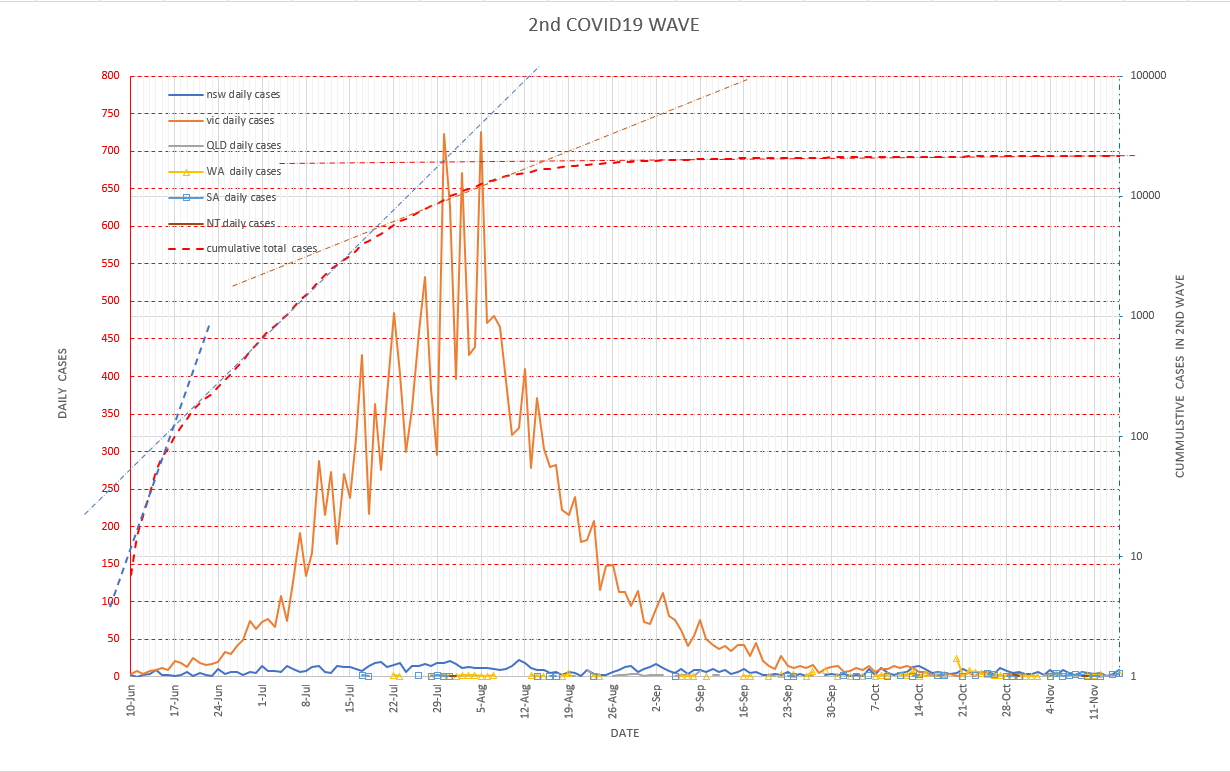Viewport: 1230px width, 772px height.
Task: Click the "vic daily cases" legend entry
Action: coord(222,120)
